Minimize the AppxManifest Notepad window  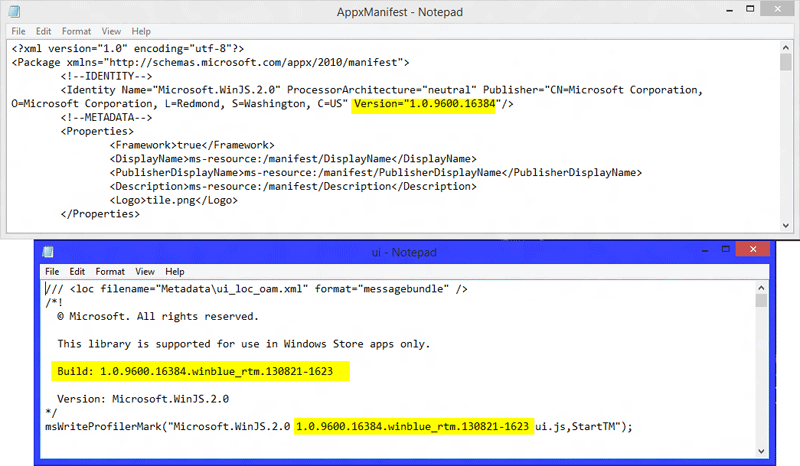click(x=730, y=10)
